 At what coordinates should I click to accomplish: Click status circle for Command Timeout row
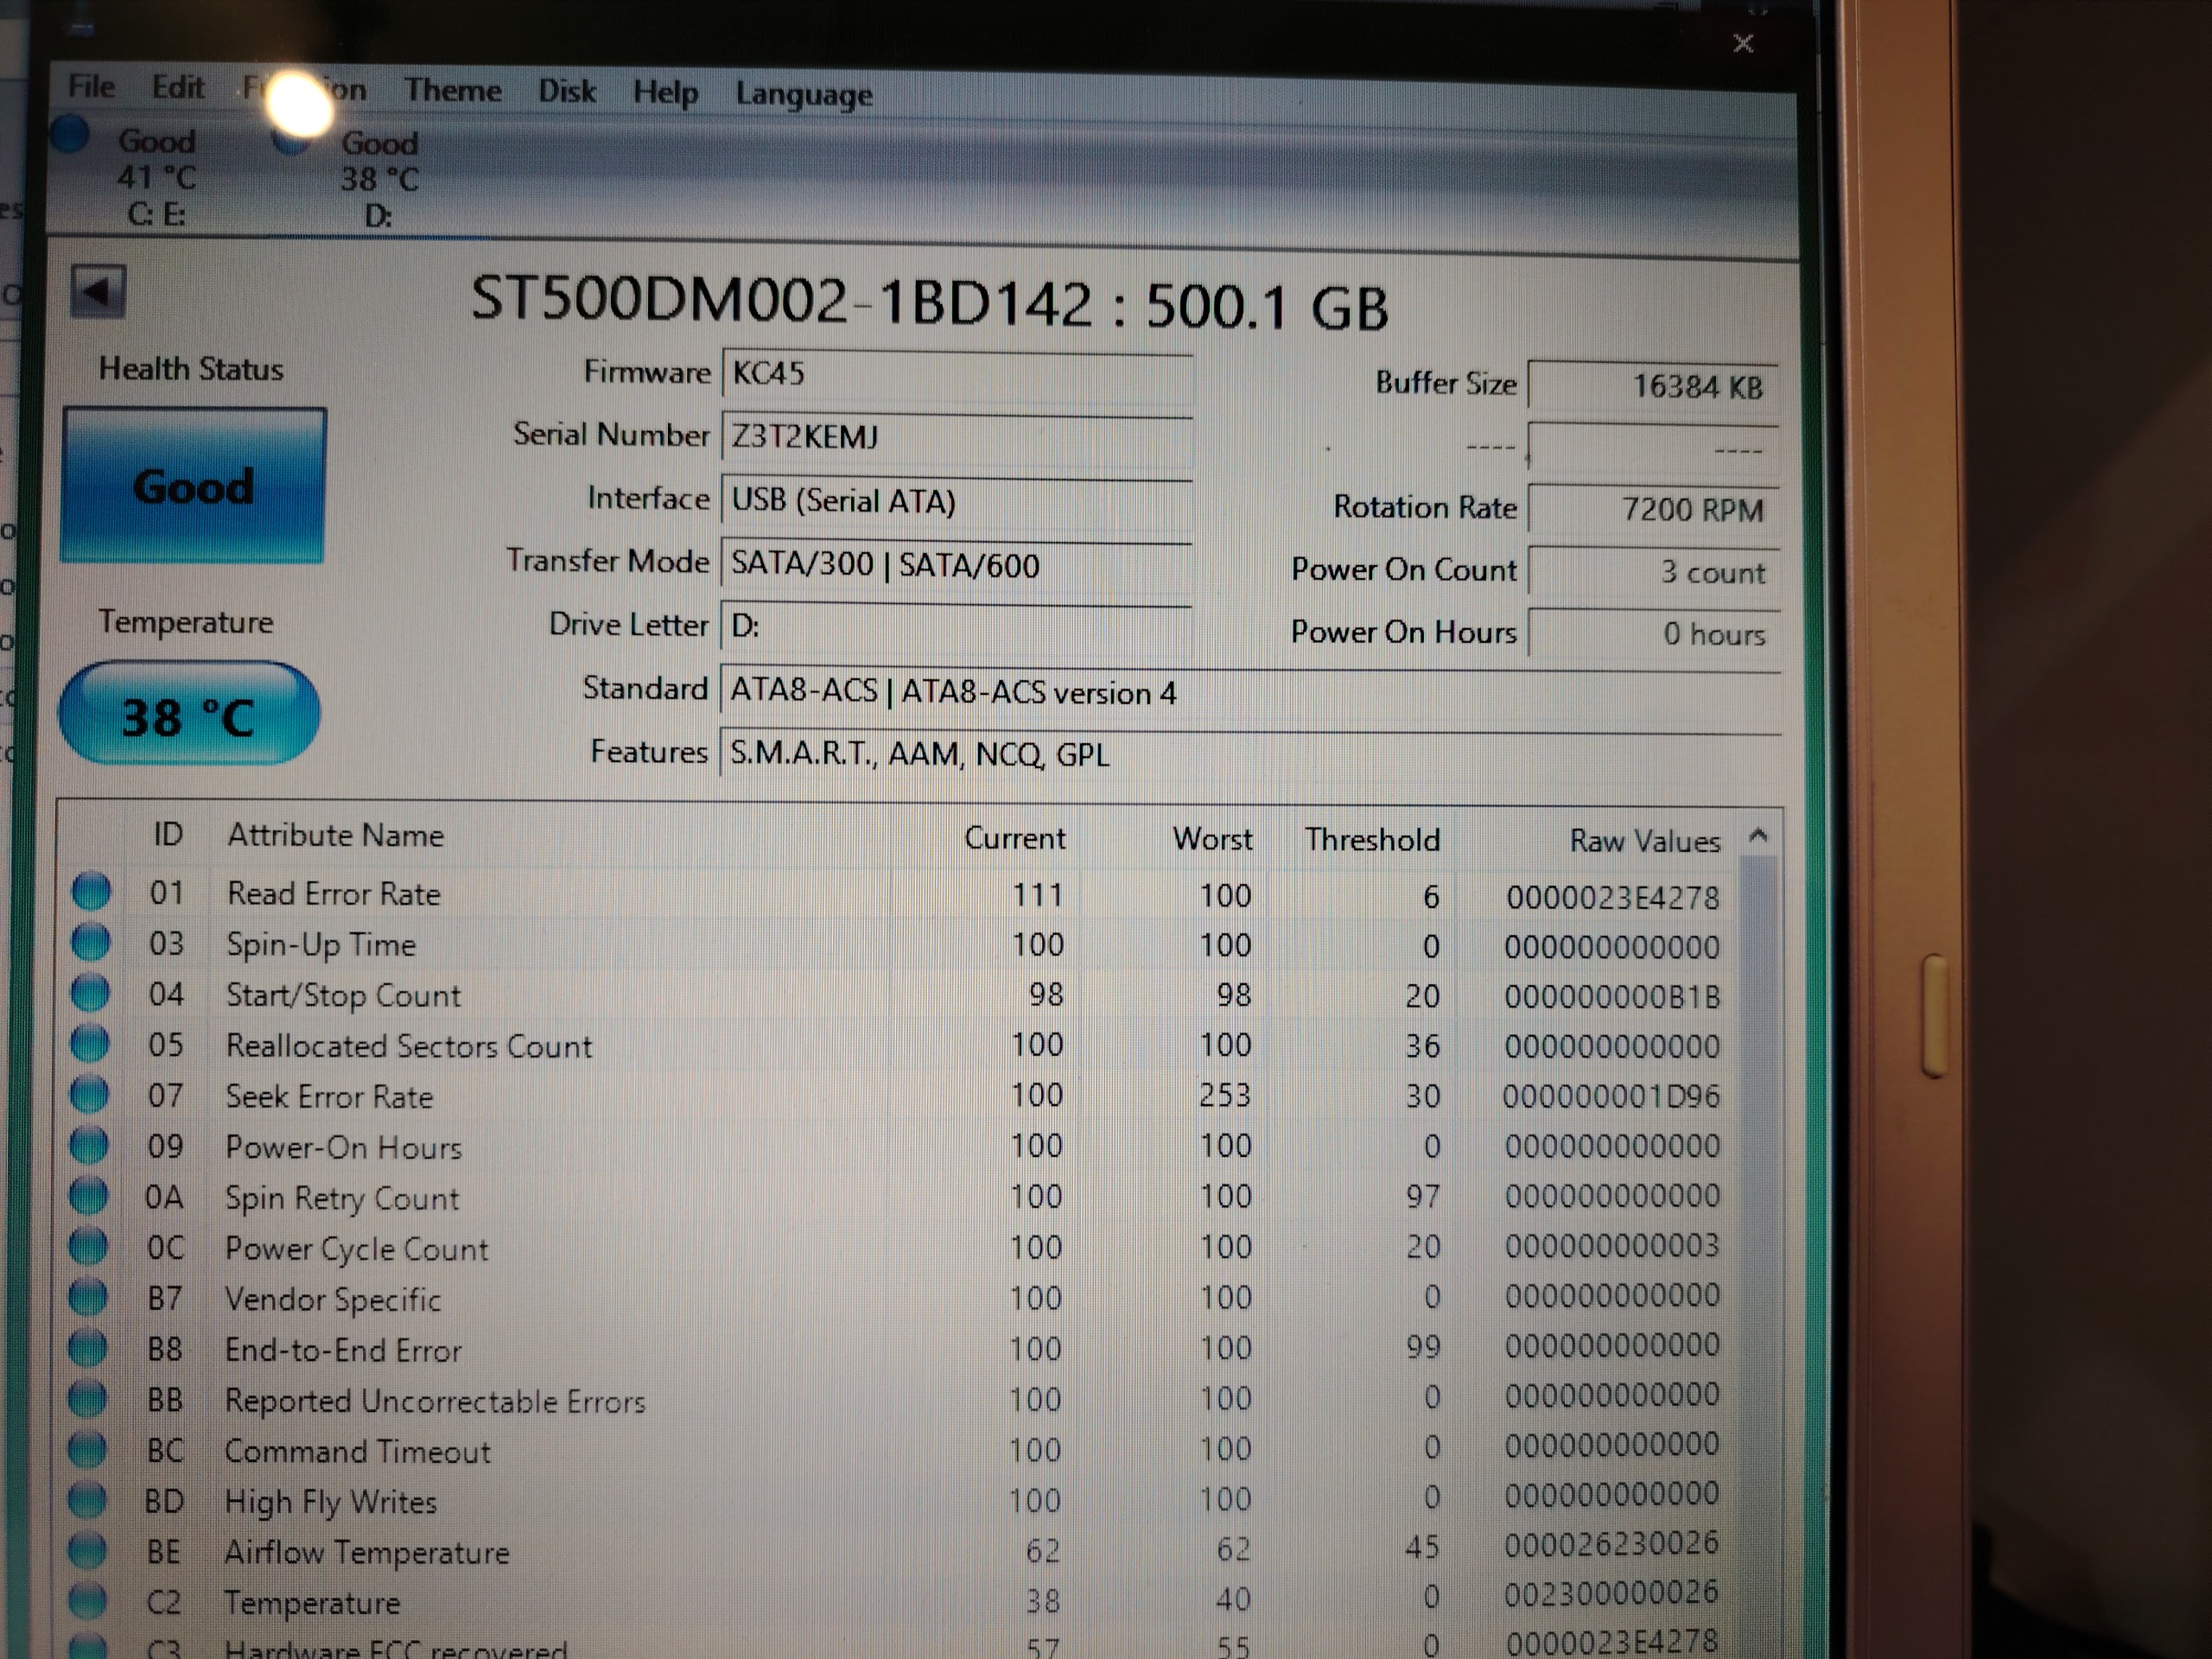87,1449
